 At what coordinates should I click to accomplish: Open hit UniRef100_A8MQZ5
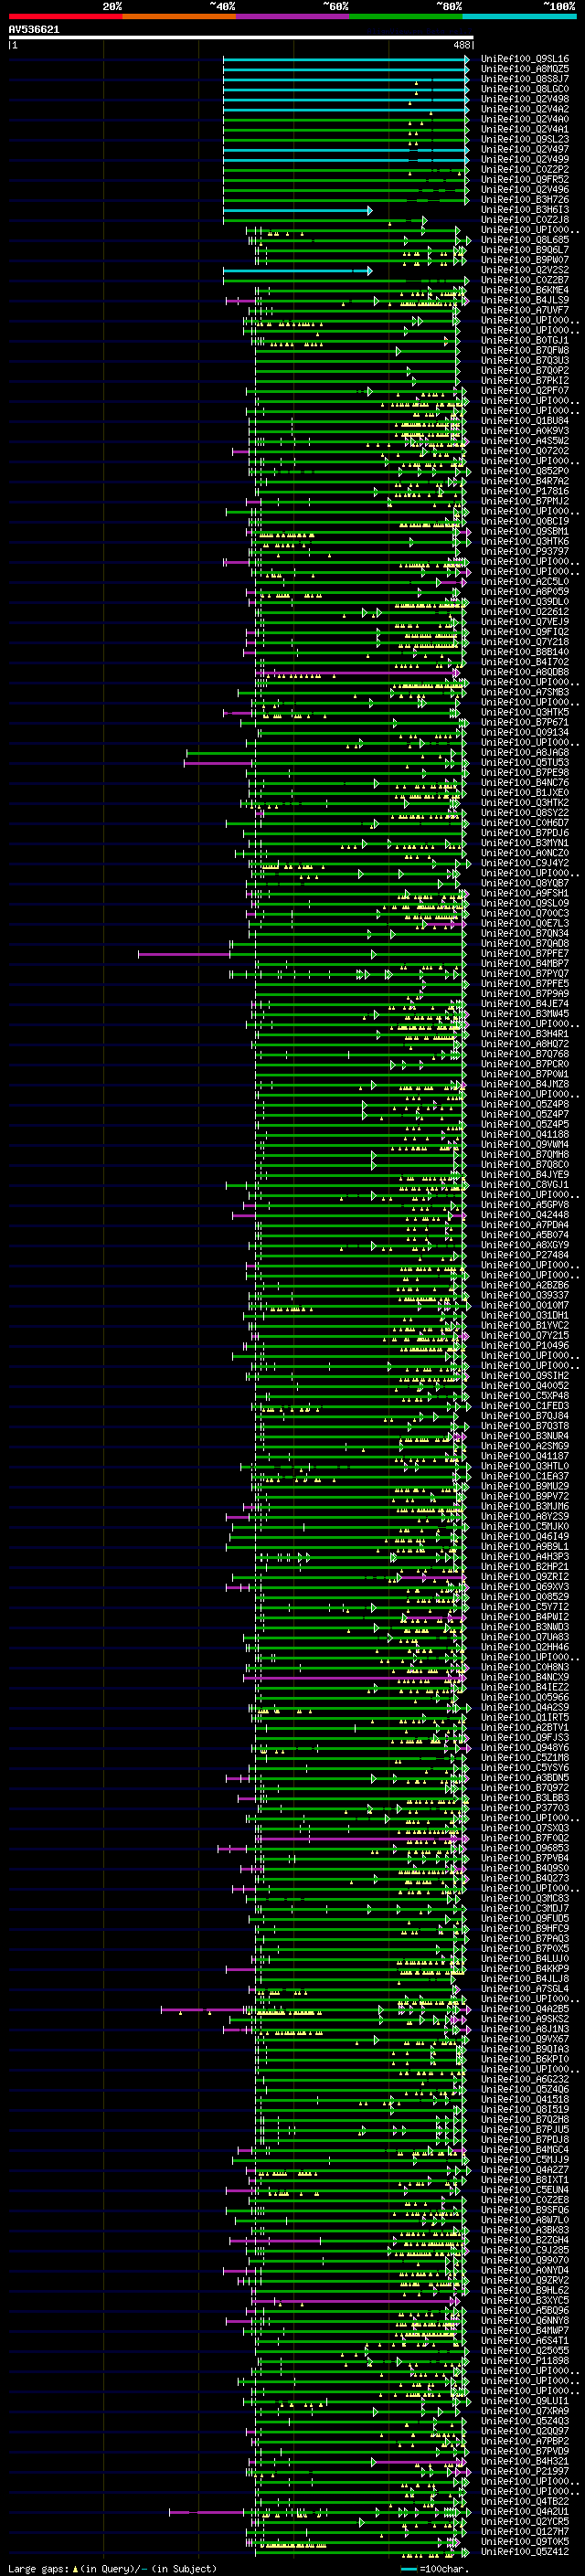tap(524, 69)
